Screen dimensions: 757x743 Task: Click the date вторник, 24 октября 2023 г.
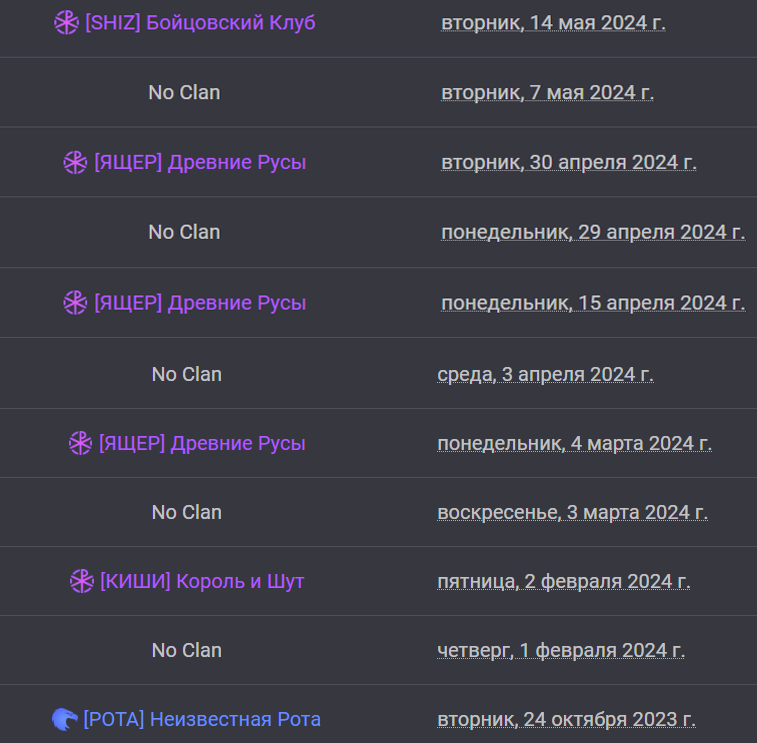pyautogui.click(x=566, y=719)
